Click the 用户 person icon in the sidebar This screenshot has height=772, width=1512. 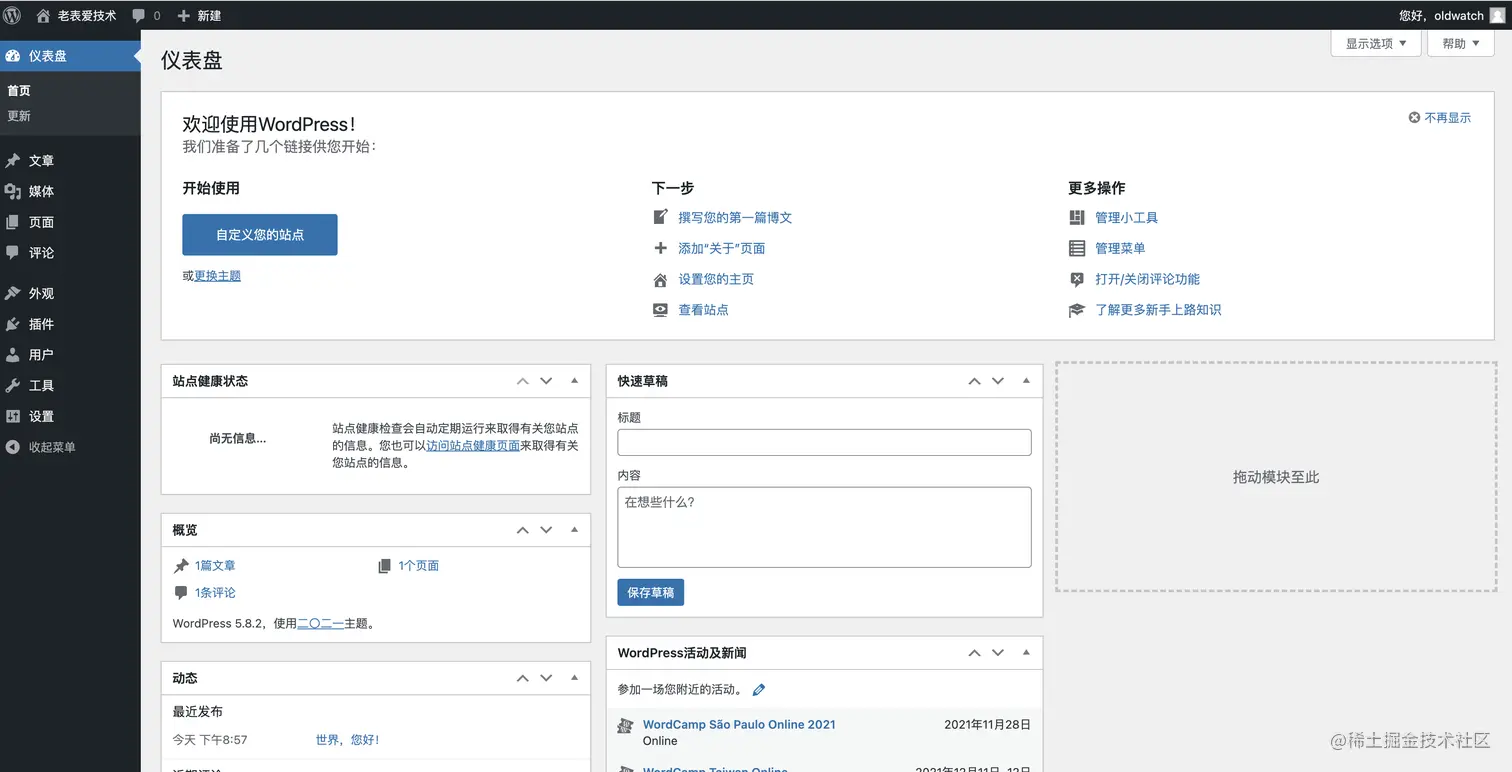(13, 355)
